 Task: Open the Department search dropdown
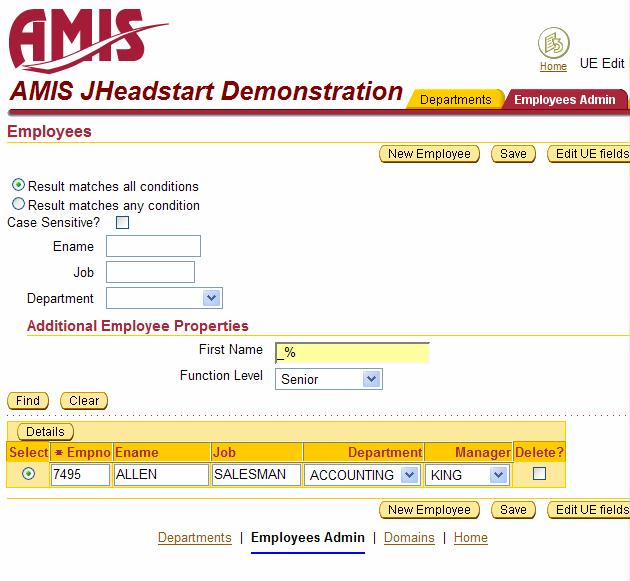tap(210, 298)
